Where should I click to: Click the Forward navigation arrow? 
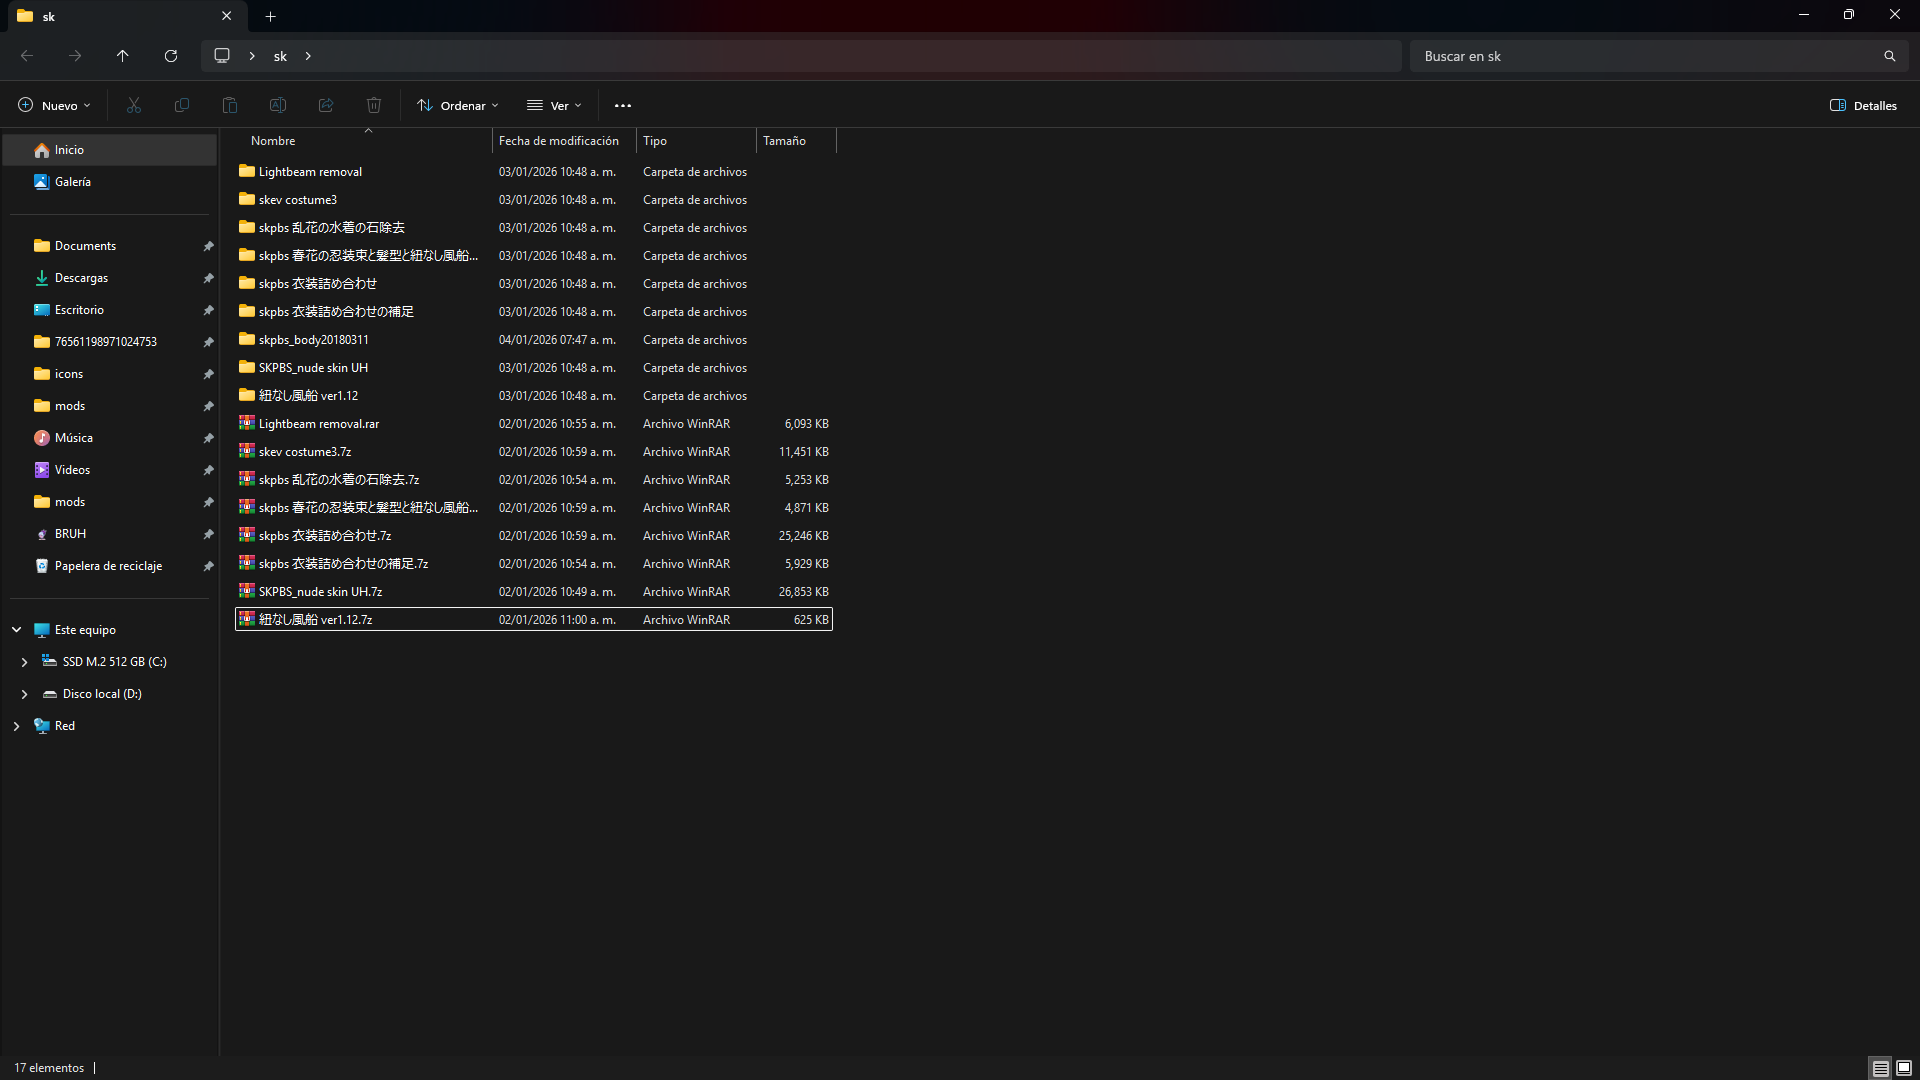coord(75,56)
